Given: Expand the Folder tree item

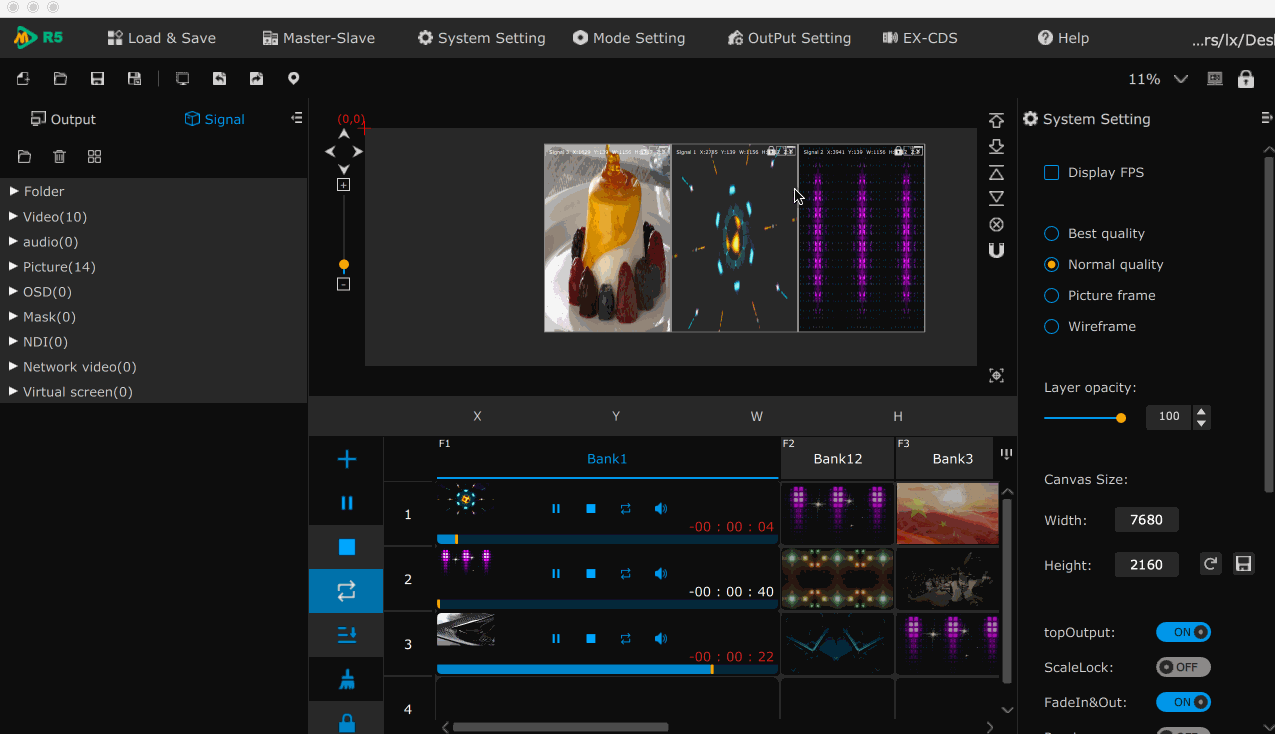Looking at the screenshot, I should 14,191.
